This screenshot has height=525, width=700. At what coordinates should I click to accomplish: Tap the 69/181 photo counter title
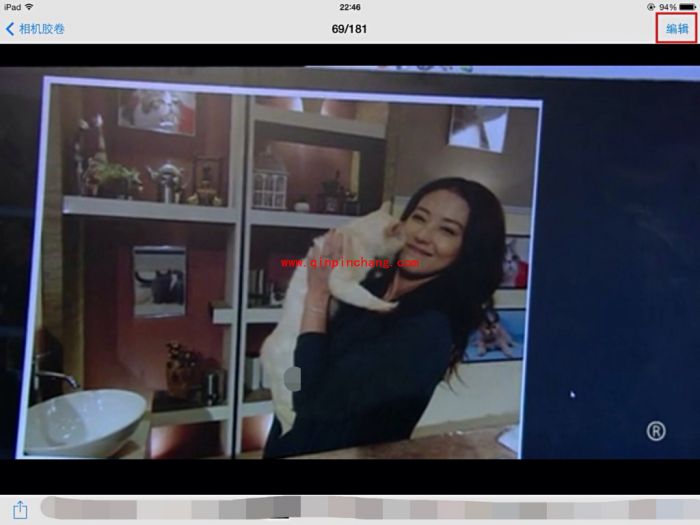pos(349,29)
